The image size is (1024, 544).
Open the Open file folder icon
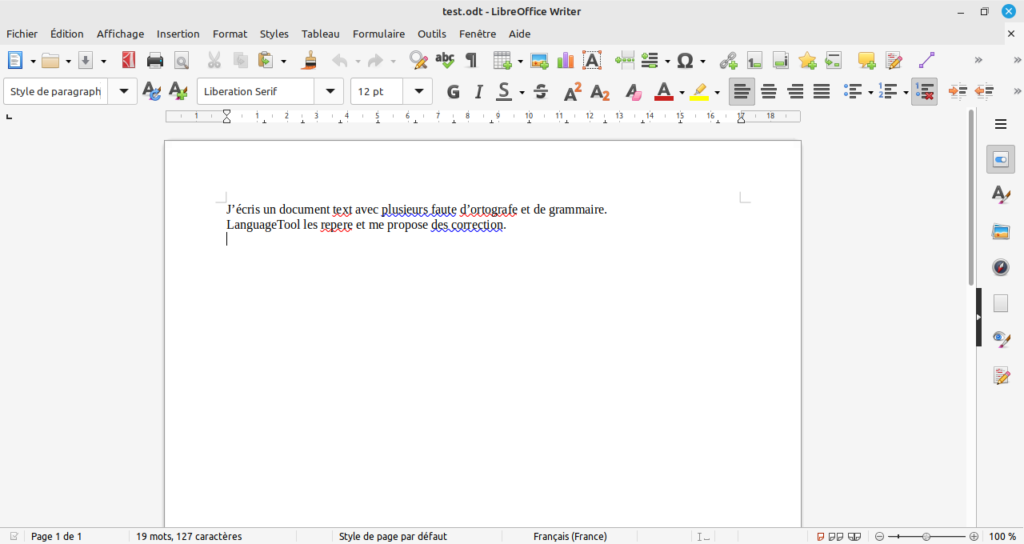(x=50, y=61)
